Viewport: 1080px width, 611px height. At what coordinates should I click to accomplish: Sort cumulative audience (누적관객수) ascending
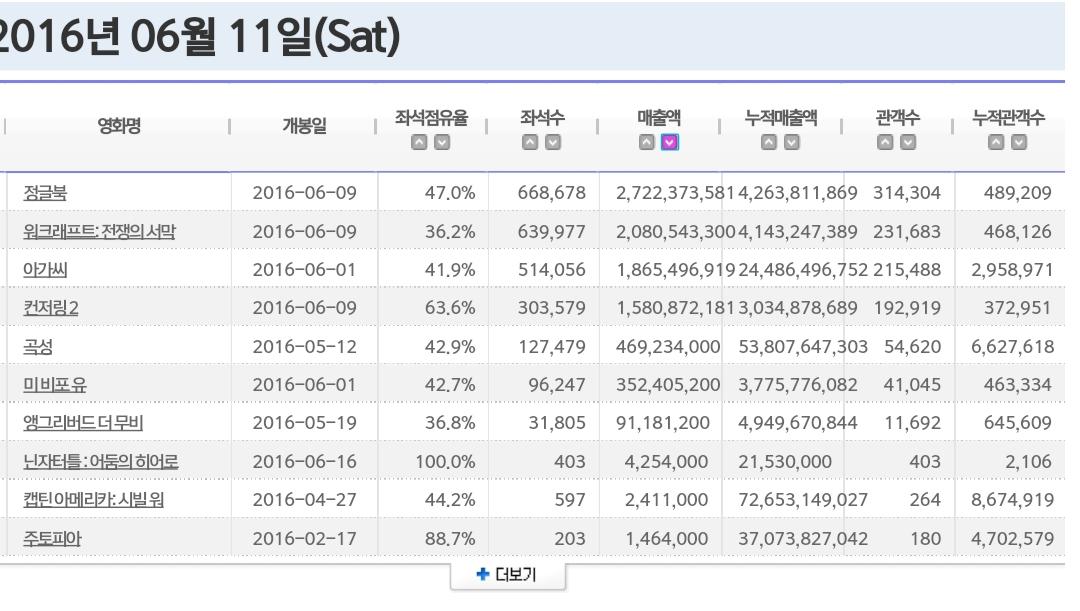click(x=999, y=143)
